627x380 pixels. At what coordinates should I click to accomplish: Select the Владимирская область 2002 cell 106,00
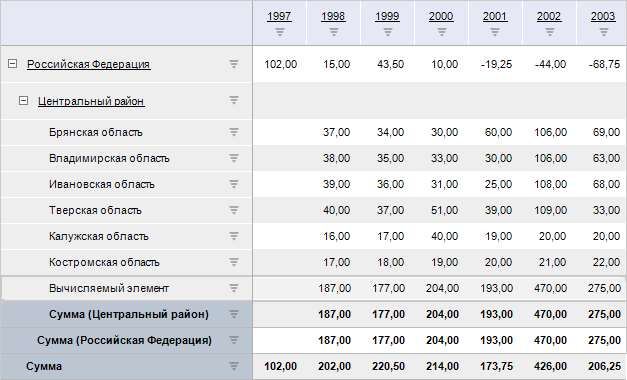coord(551,158)
